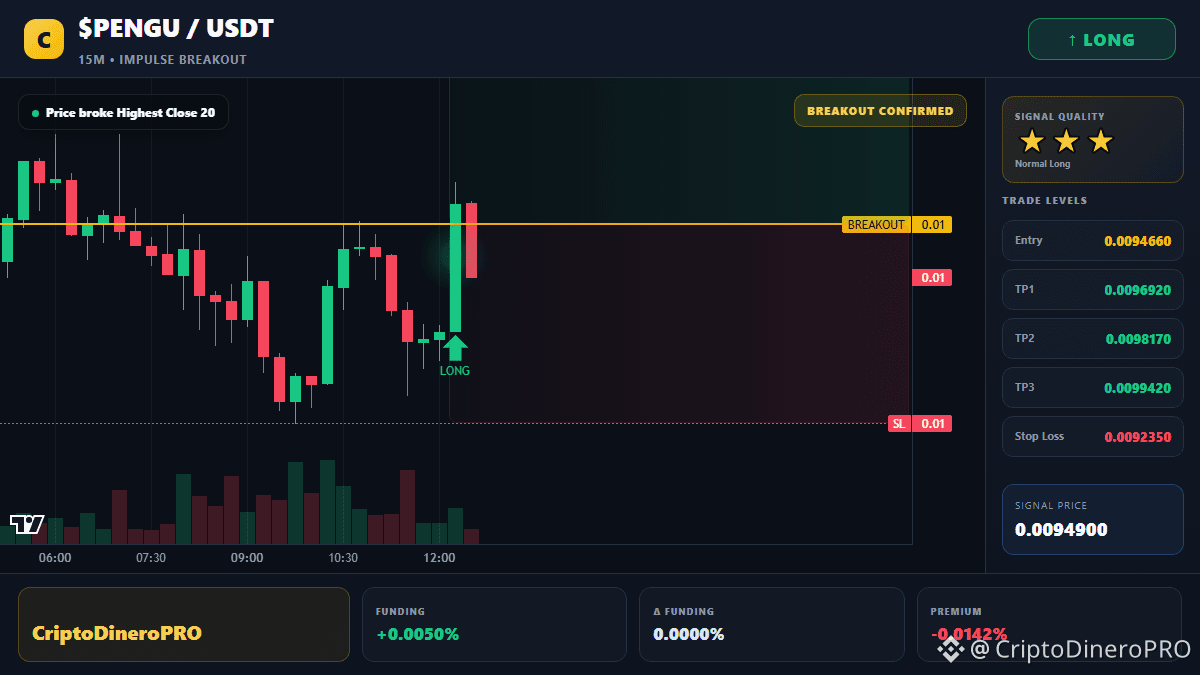Click the SL stop loss price tag
1200x675 pixels.
[920, 424]
